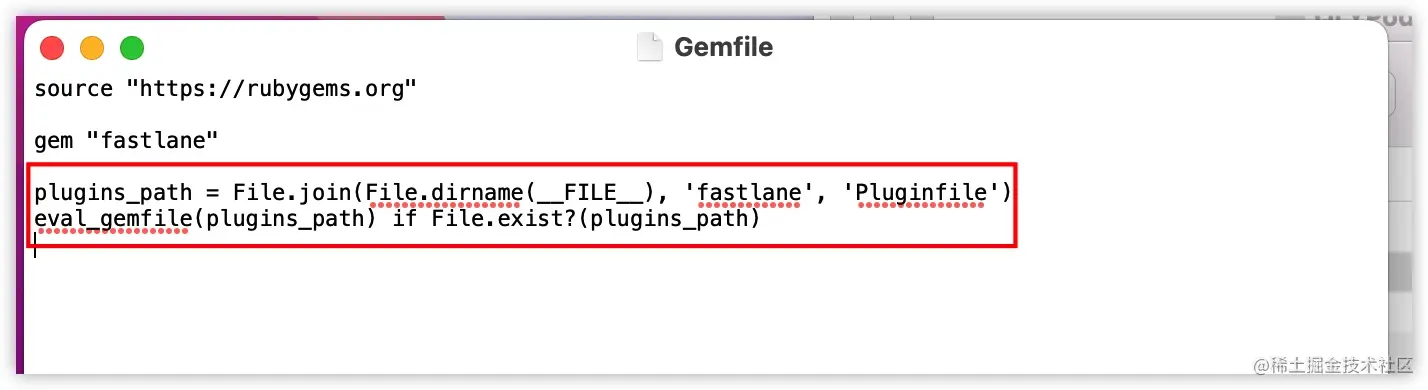Place cursor in the word source
The width and height of the screenshot is (1428, 390).
pyautogui.click(x=74, y=89)
